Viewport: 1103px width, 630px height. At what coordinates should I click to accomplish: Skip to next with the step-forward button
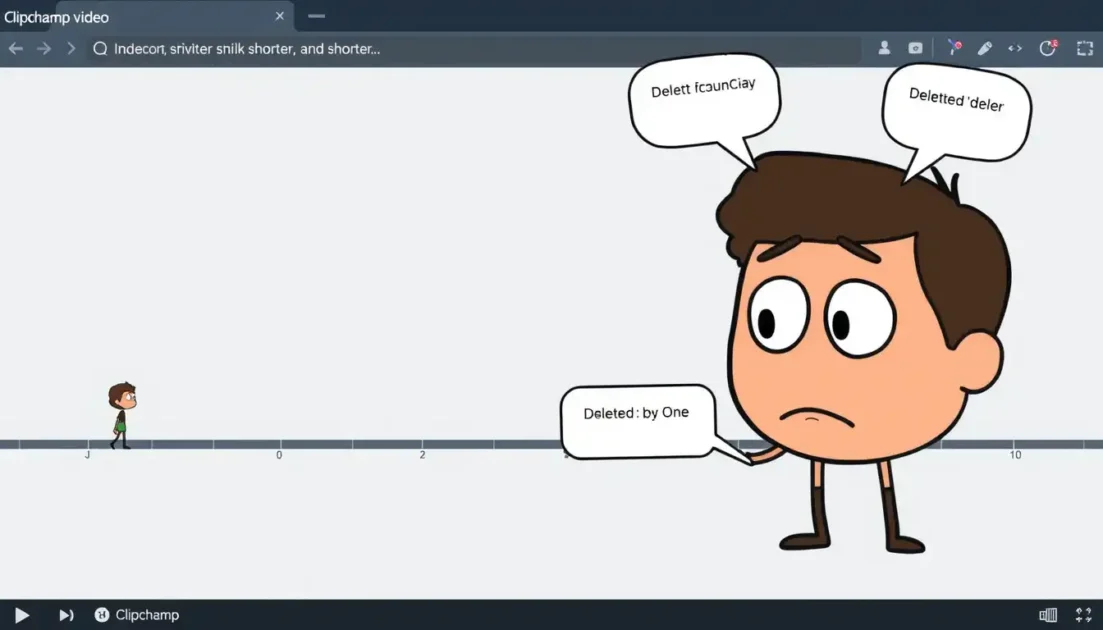click(x=66, y=615)
